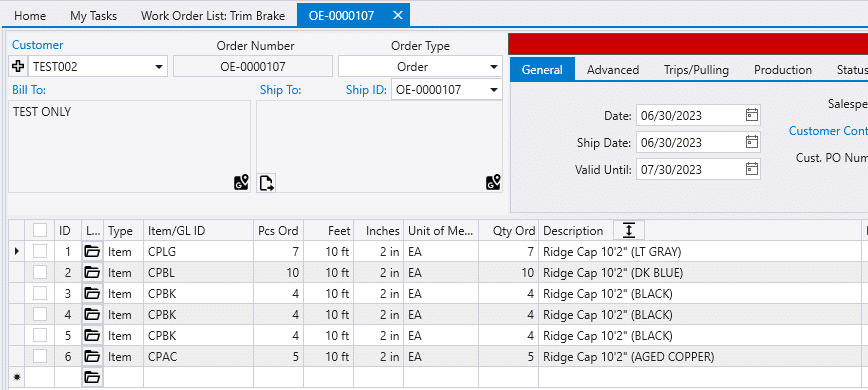Viewport: 868px width, 390px height.
Task: Select the CPAC item cell
Action: pos(199,357)
